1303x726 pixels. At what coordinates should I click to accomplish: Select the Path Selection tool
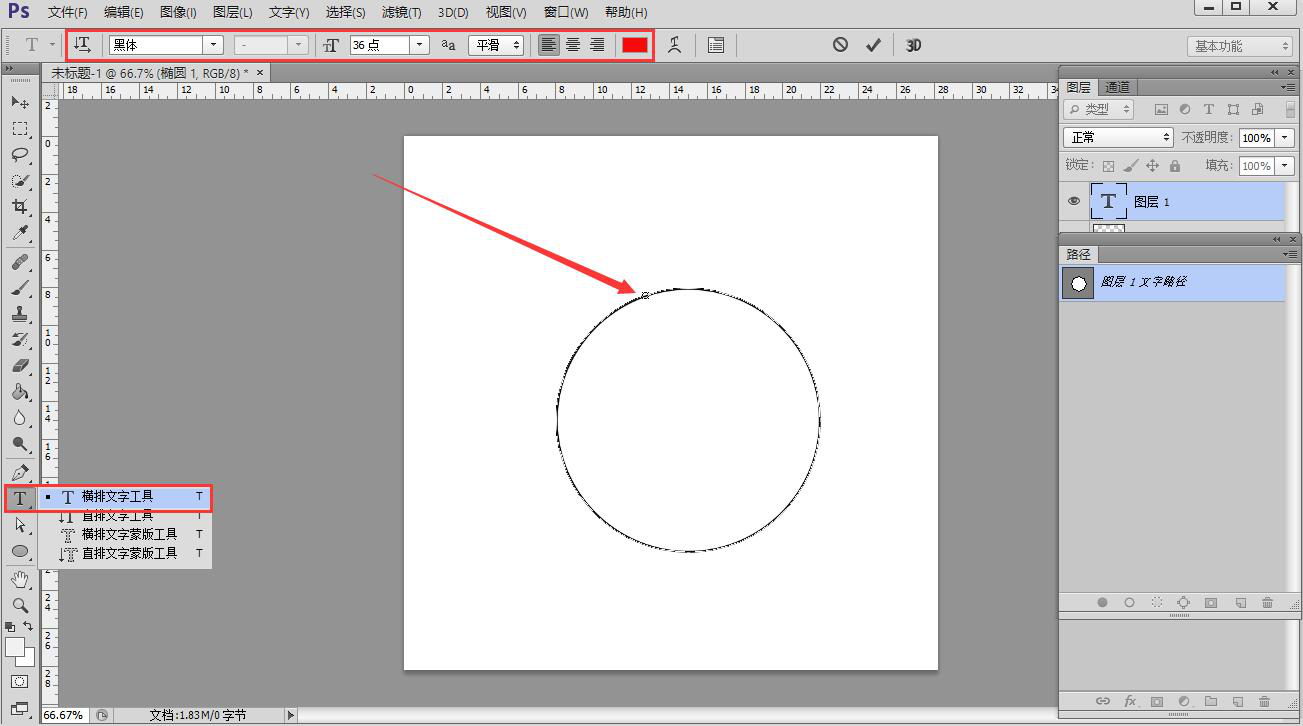(19, 524)
